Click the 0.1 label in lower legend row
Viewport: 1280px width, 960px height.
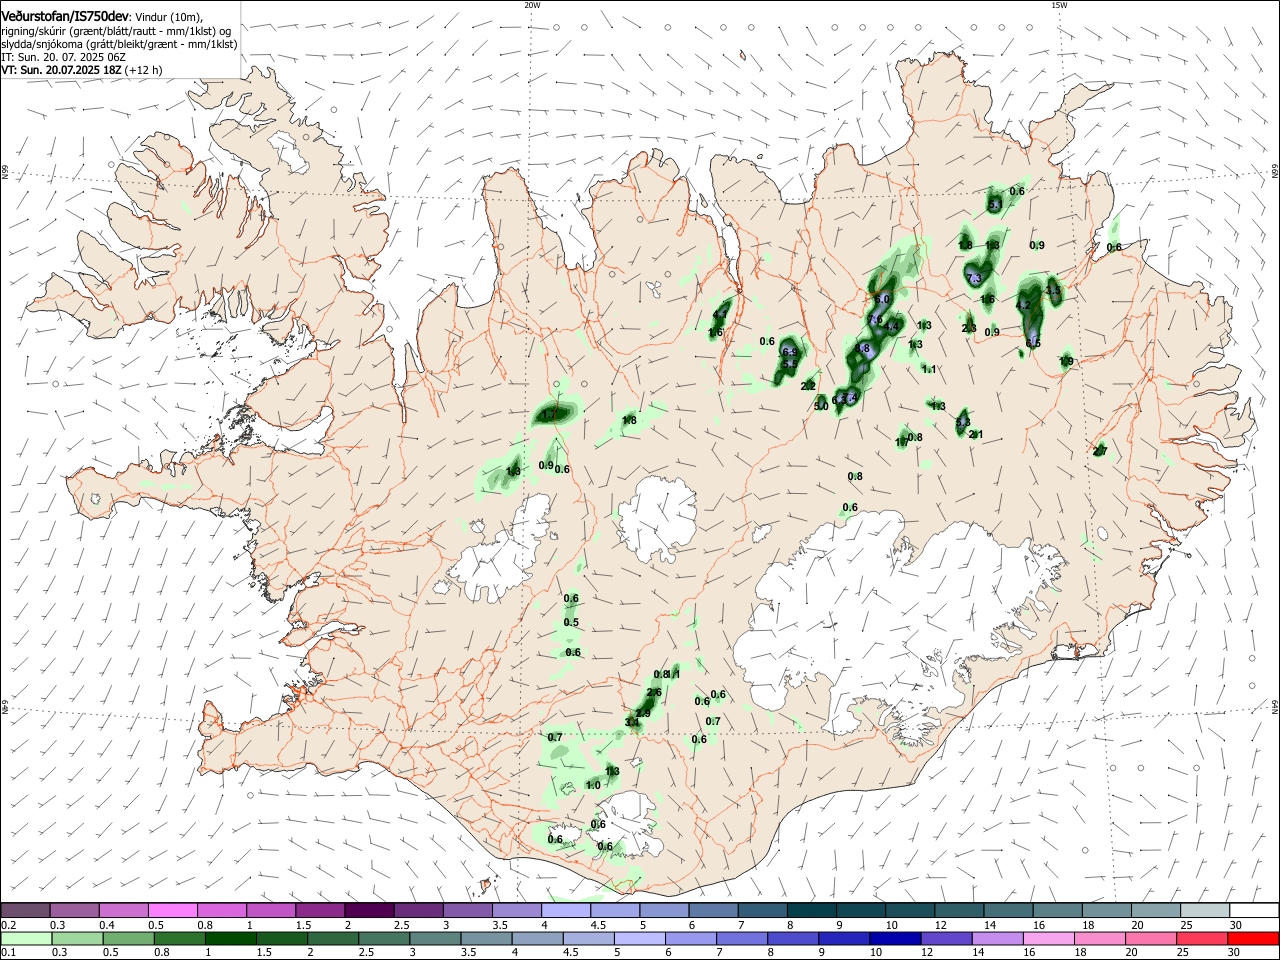9,952
